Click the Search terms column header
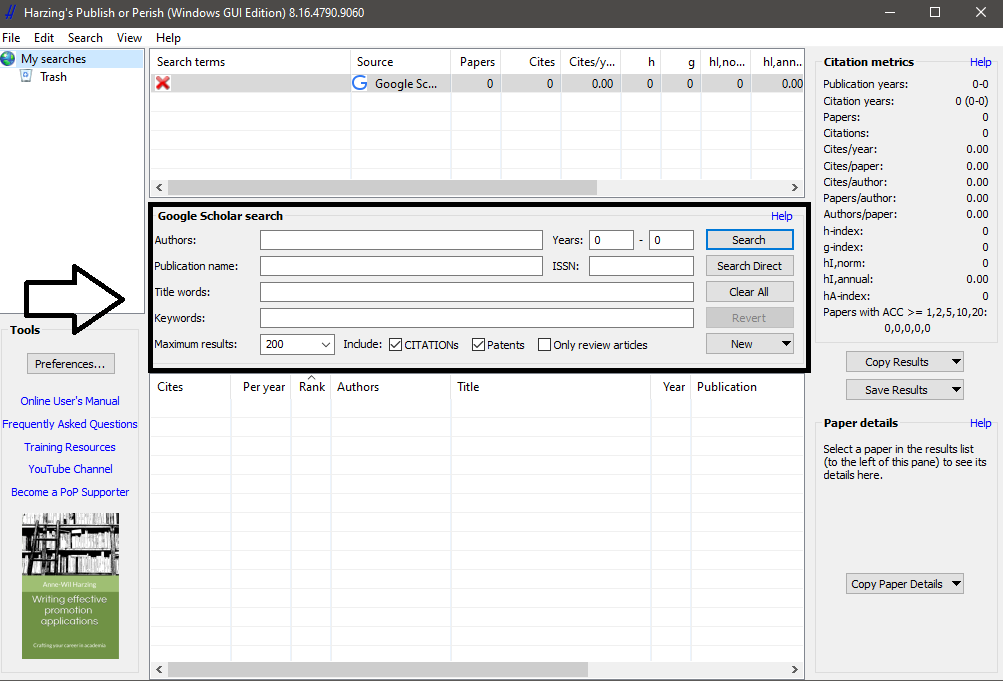 click(251, 62)
